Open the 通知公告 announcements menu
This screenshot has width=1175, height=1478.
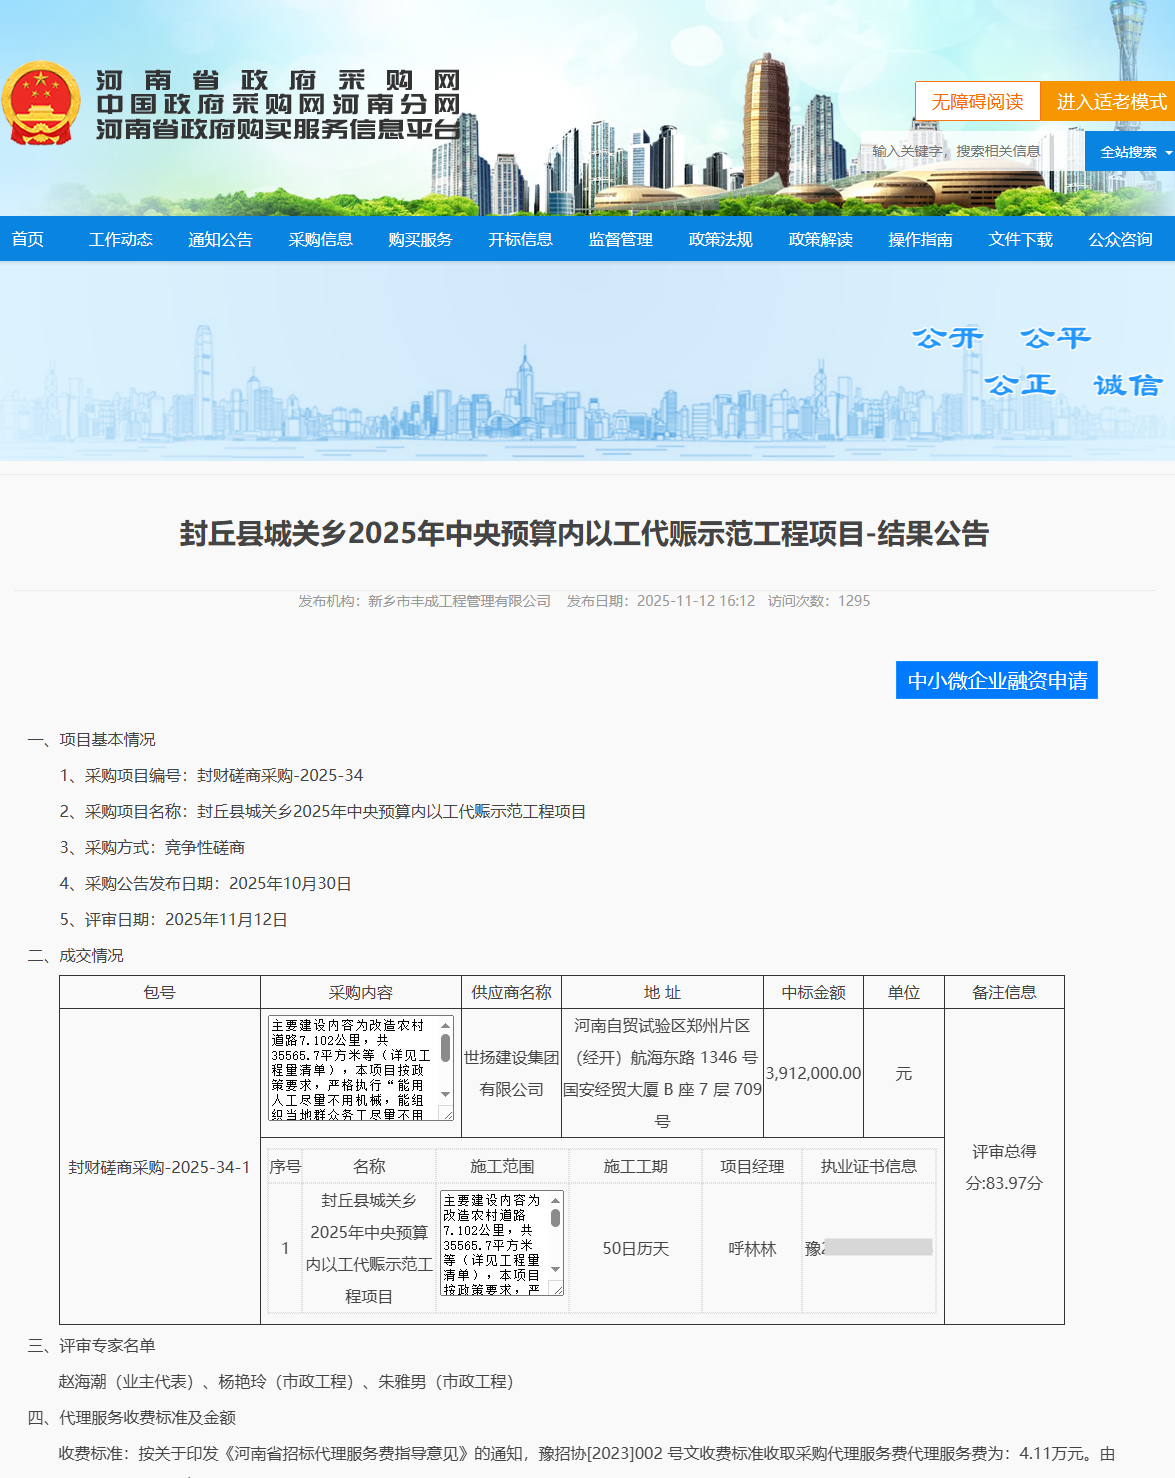(x=220, y=239)
